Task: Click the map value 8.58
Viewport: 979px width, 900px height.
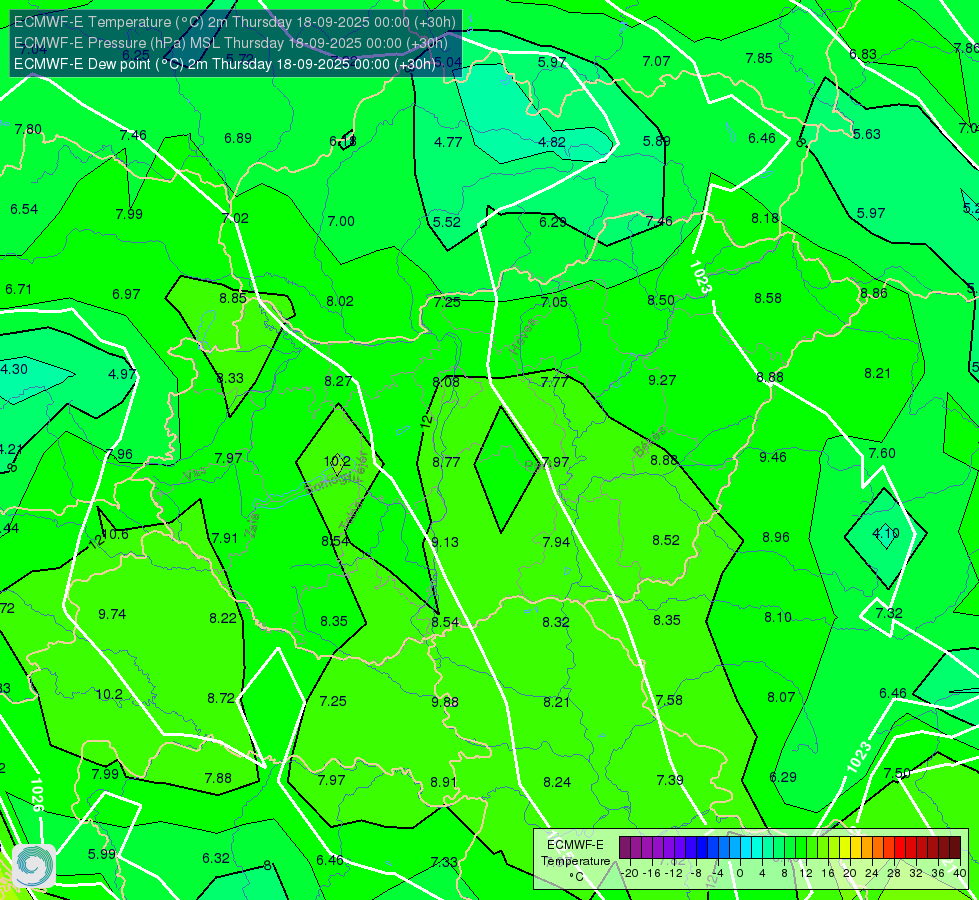Action: tap(767, 299)
